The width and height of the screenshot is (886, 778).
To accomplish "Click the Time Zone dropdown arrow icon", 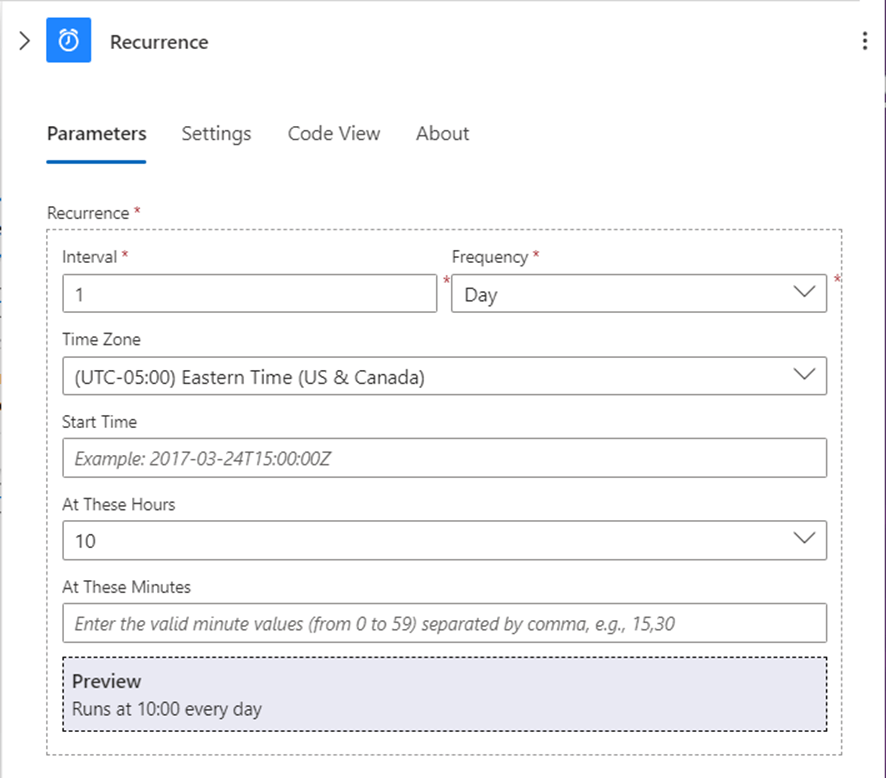I will [804, 376].
